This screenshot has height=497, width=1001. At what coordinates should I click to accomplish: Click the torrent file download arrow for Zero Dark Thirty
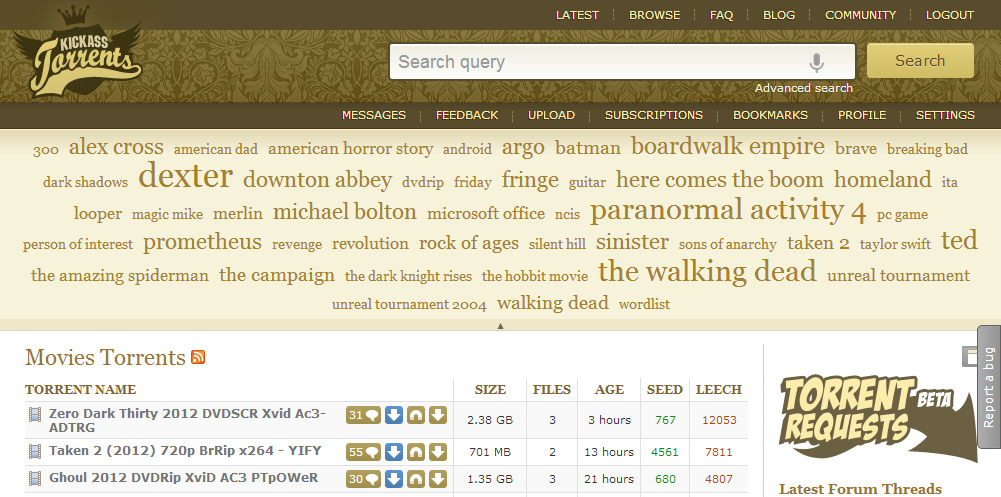click(x=437, y=415)
